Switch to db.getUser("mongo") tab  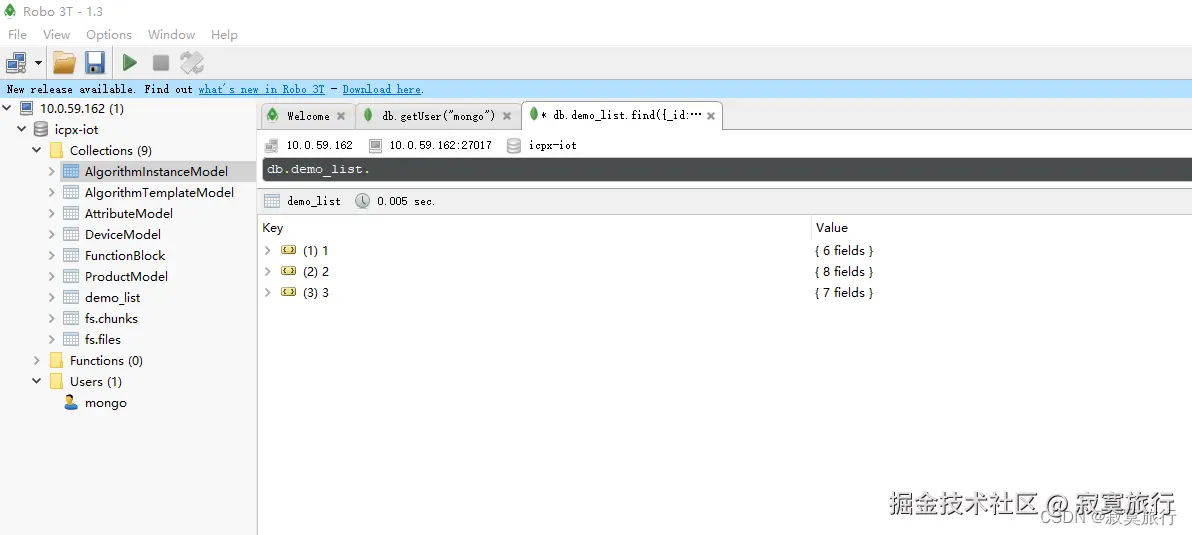click(x=438, y=116)
